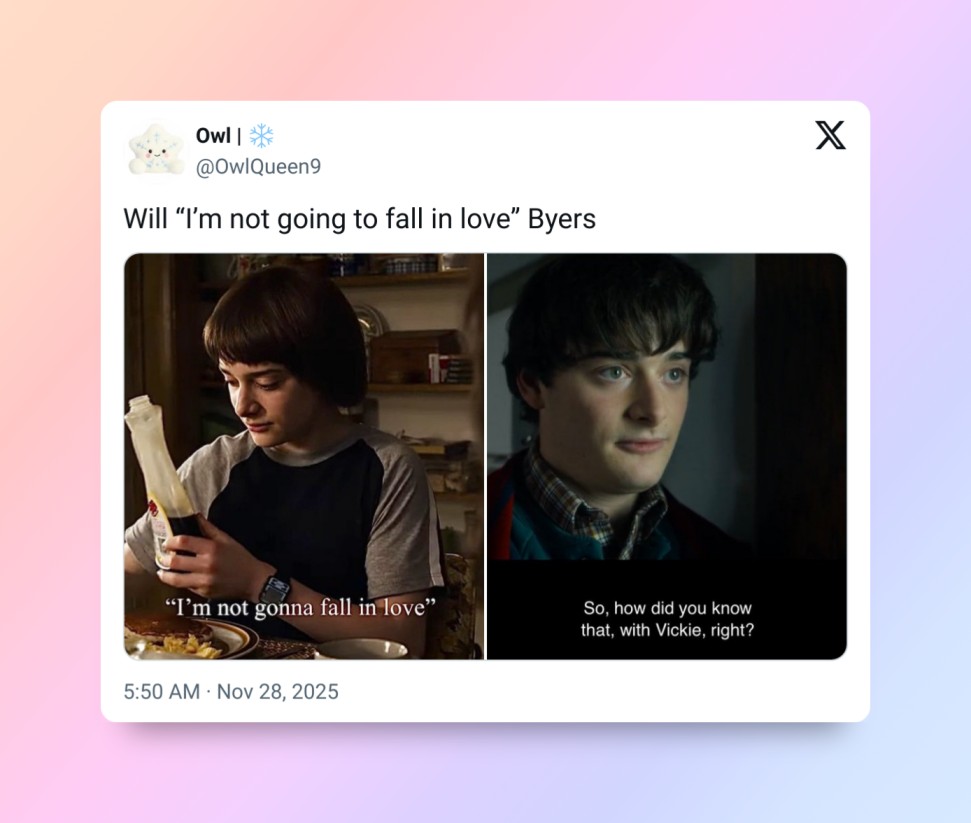Visit the @OwlQueen9 handle
The width and height of the screenshot is (971, 823).
[x=258, y=167]
